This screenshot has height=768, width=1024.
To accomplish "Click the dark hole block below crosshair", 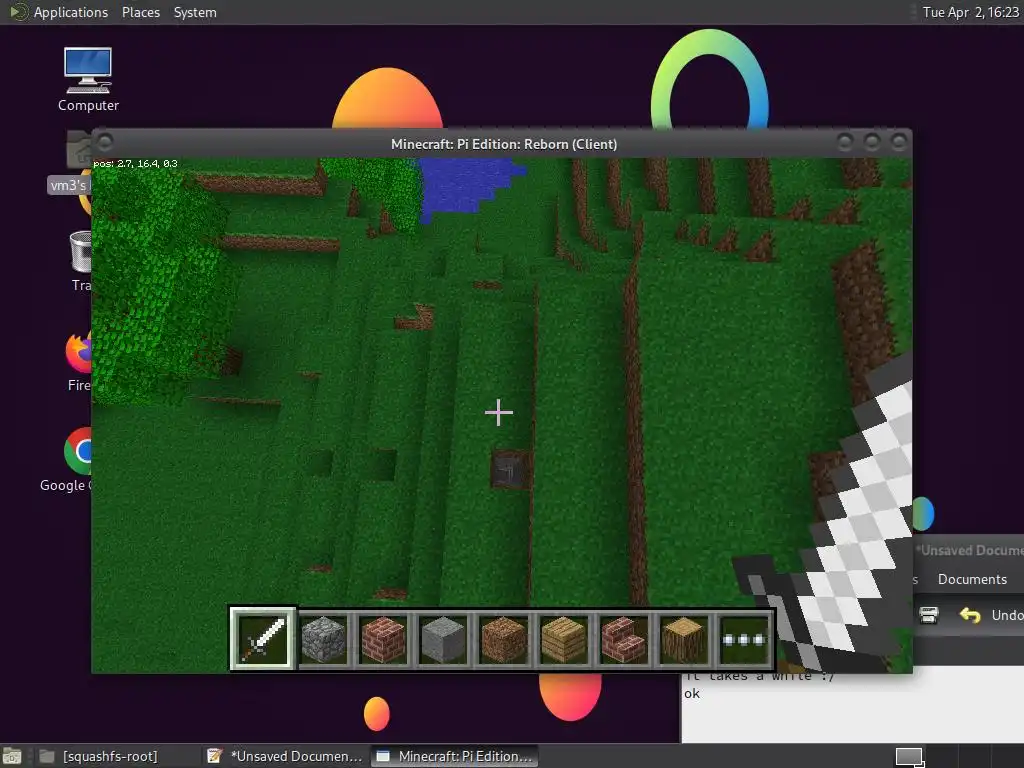I will [x=509, y=469].
